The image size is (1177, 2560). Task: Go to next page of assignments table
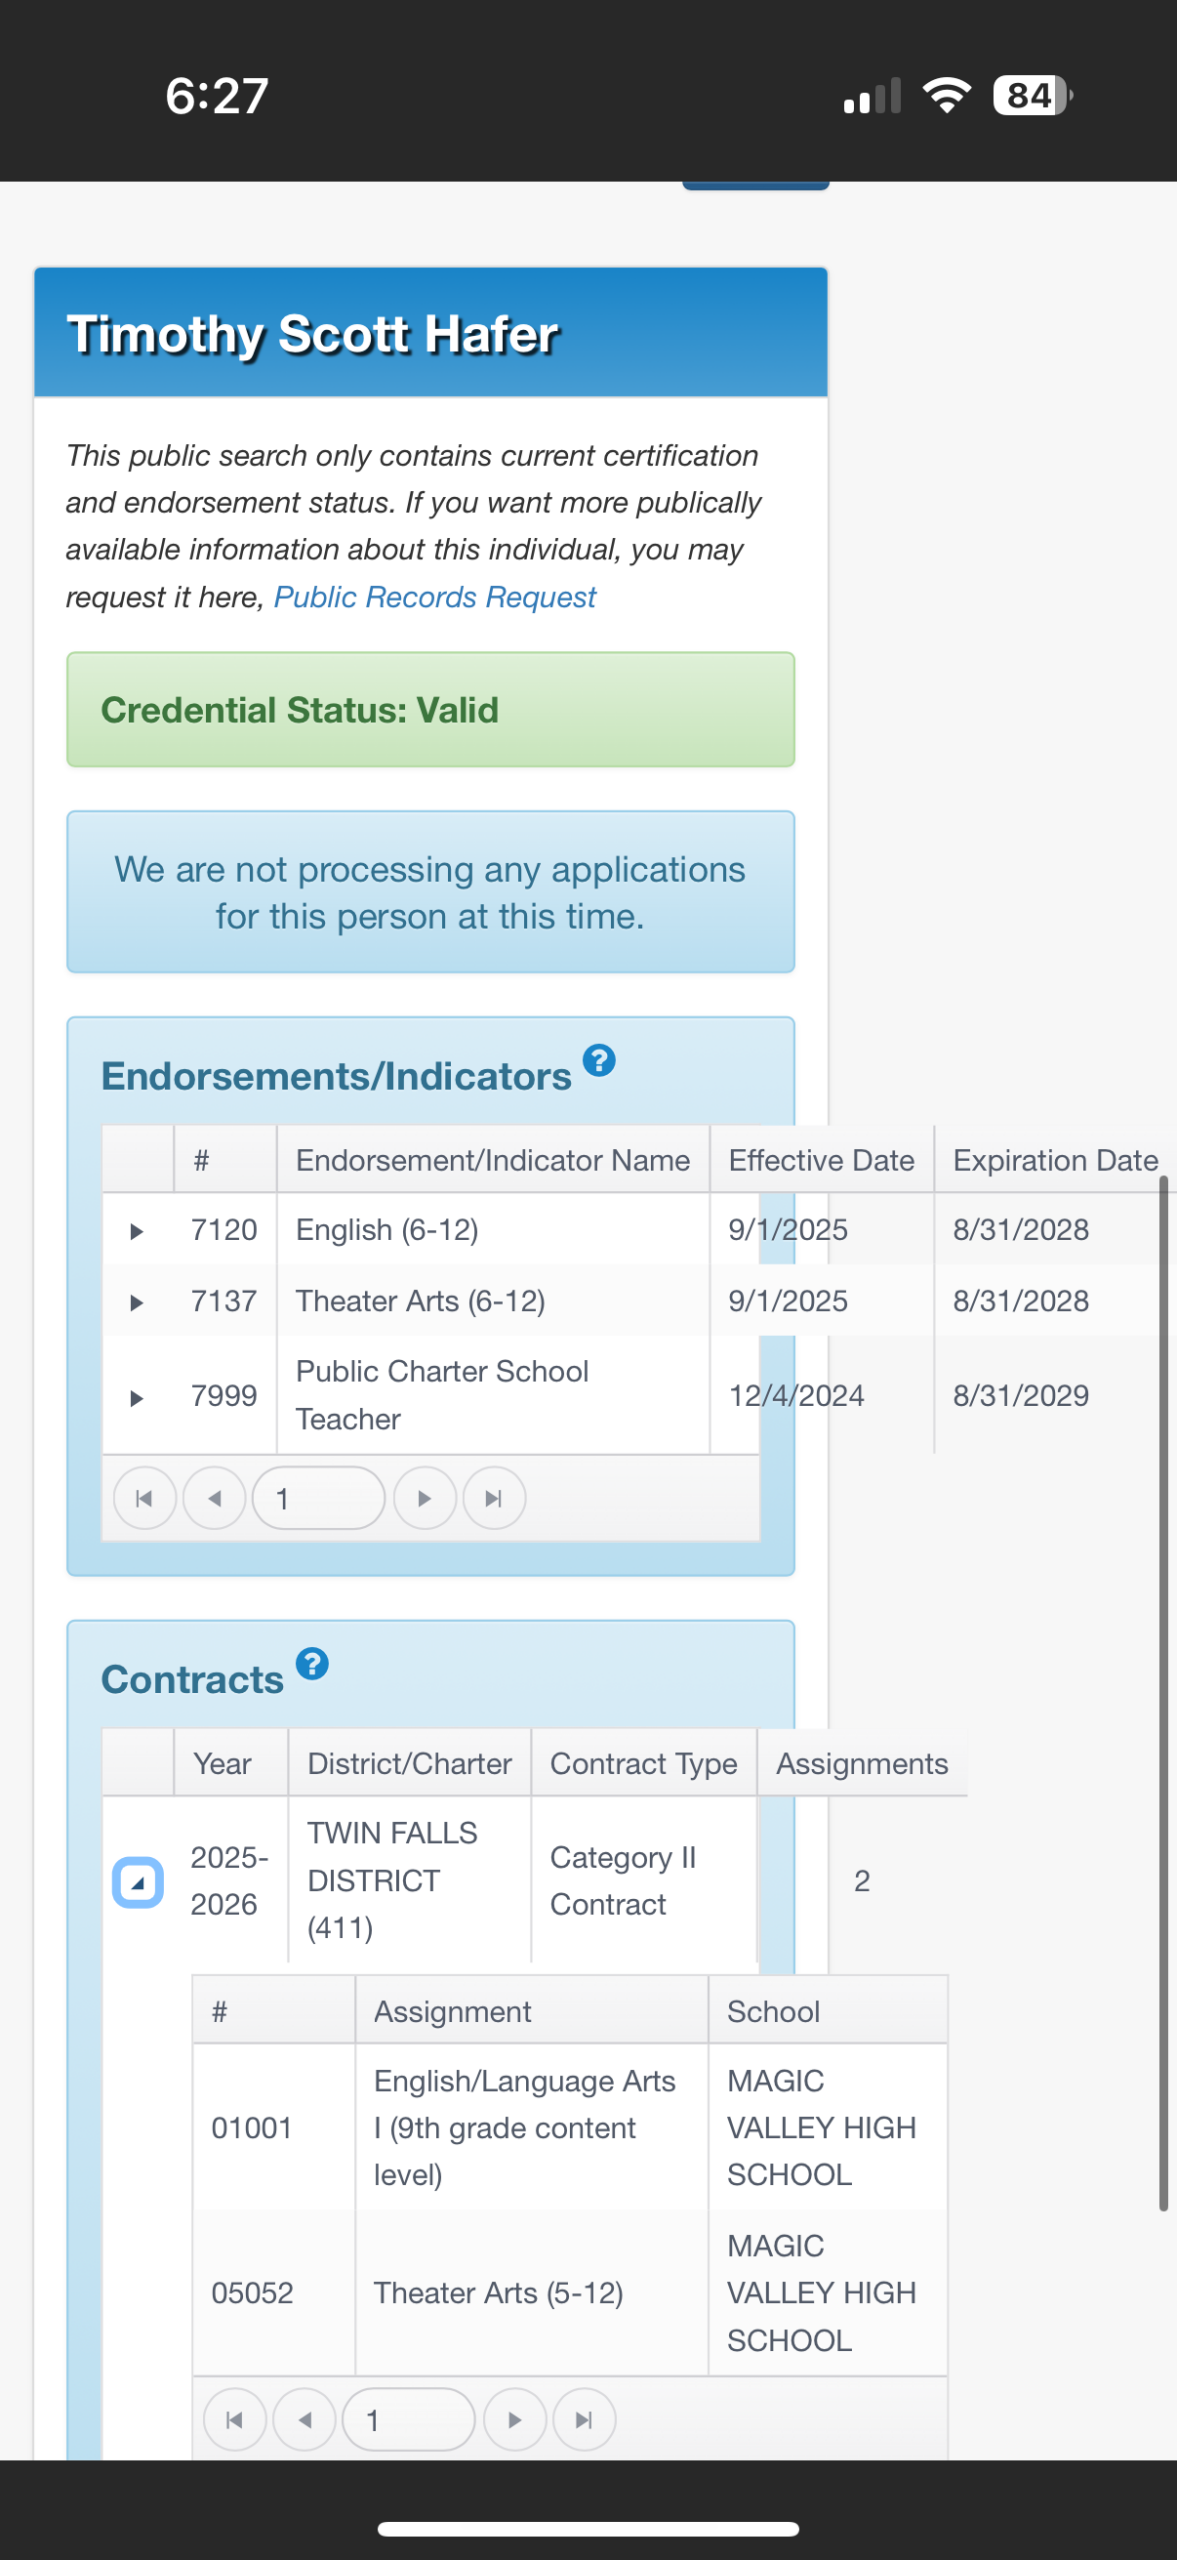pyautogui.click(x=515, y=2420)
